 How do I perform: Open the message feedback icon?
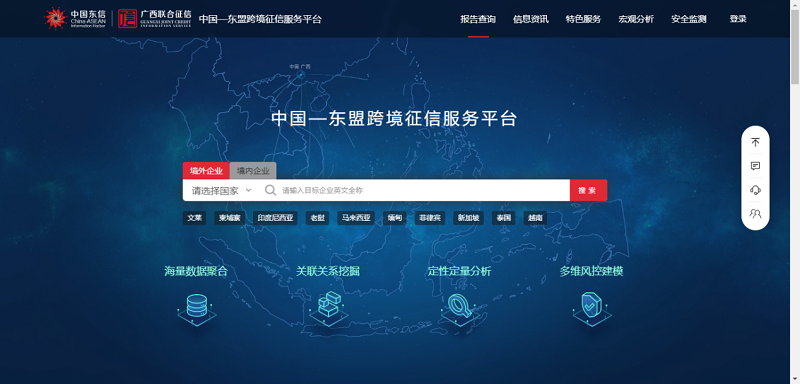(x=755, y=166)
